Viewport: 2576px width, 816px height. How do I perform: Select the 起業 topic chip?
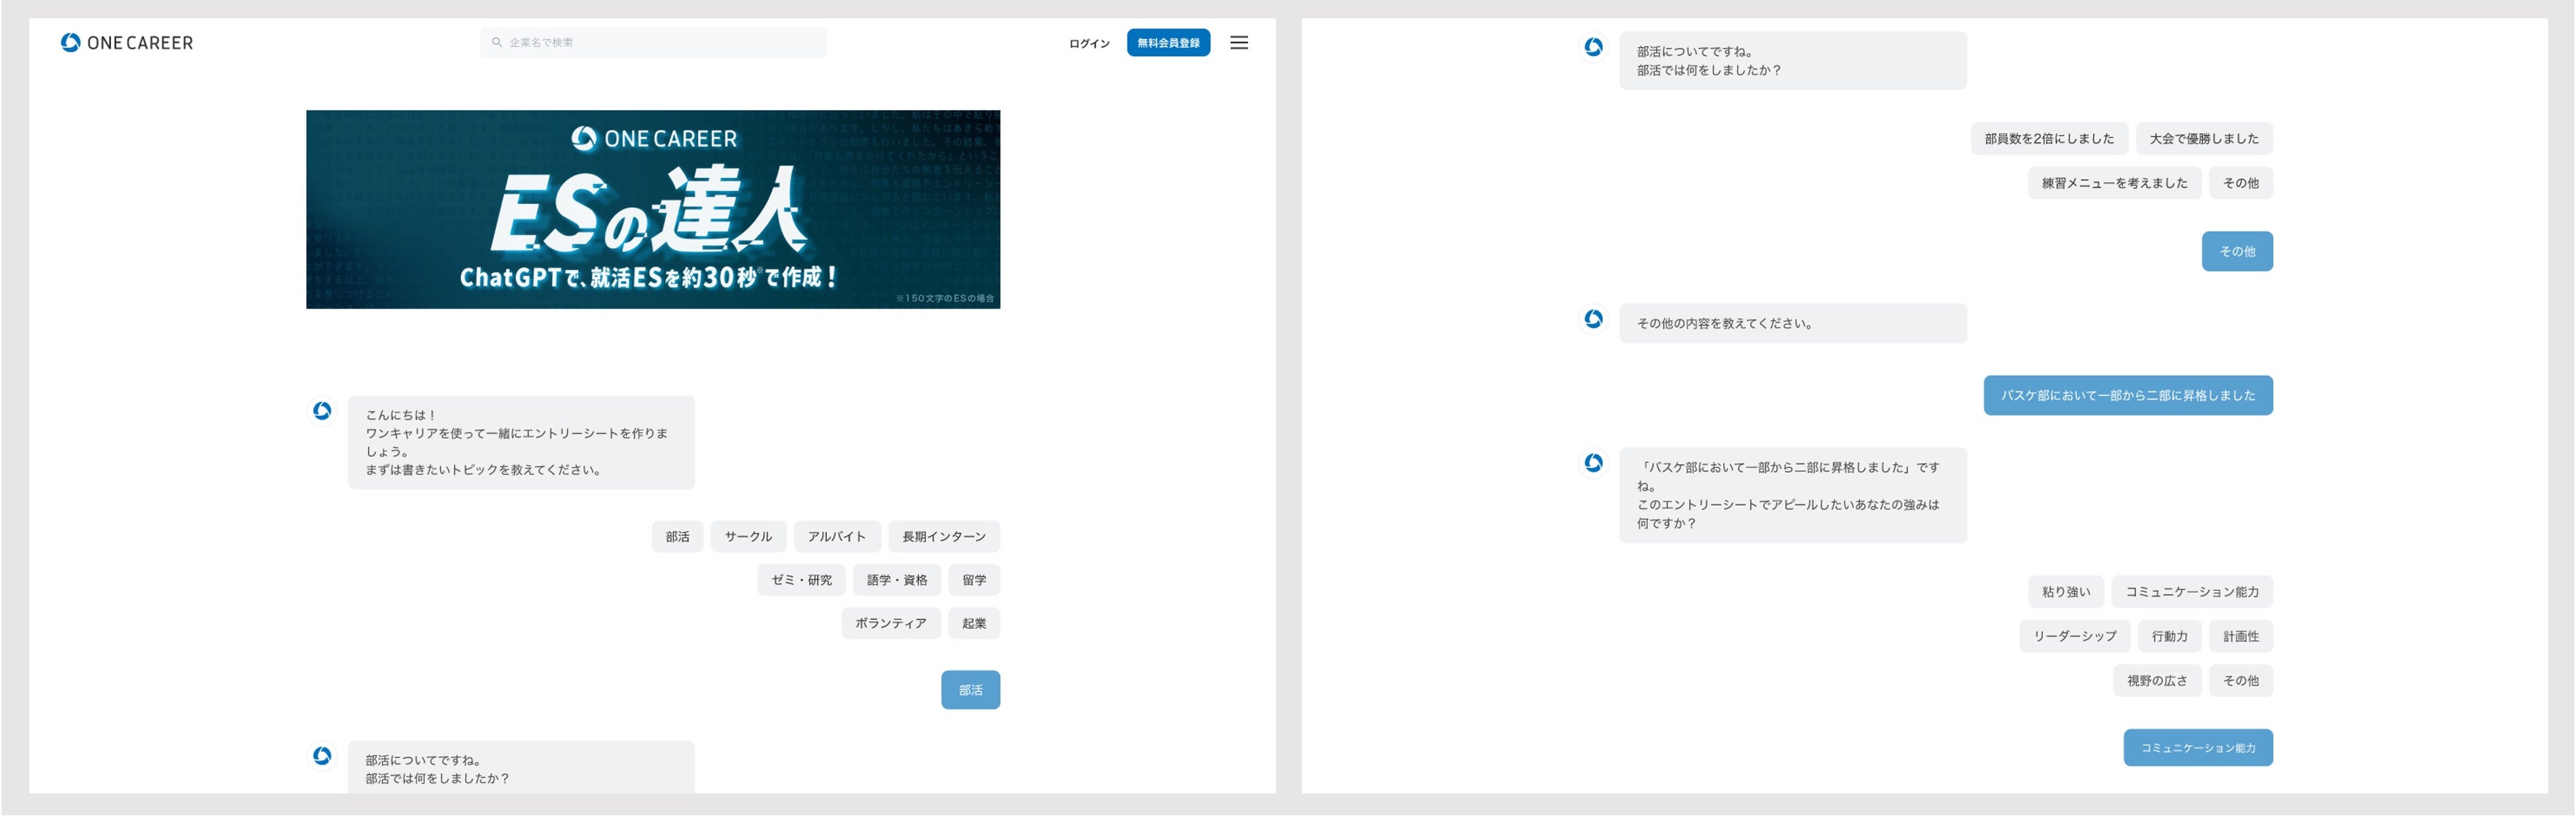coord(973,623)
